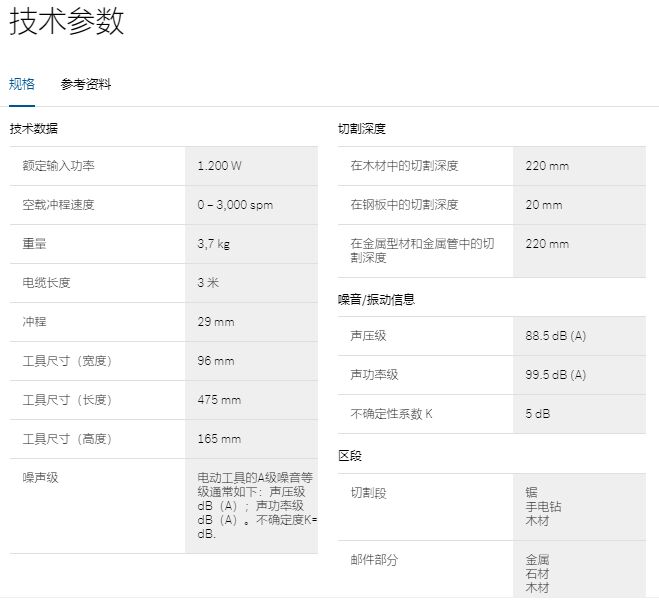The width and height of the screenshot is (659, 601).
Task: Click the 噪音/振动信息 section heading
Action: click(376, 299)
